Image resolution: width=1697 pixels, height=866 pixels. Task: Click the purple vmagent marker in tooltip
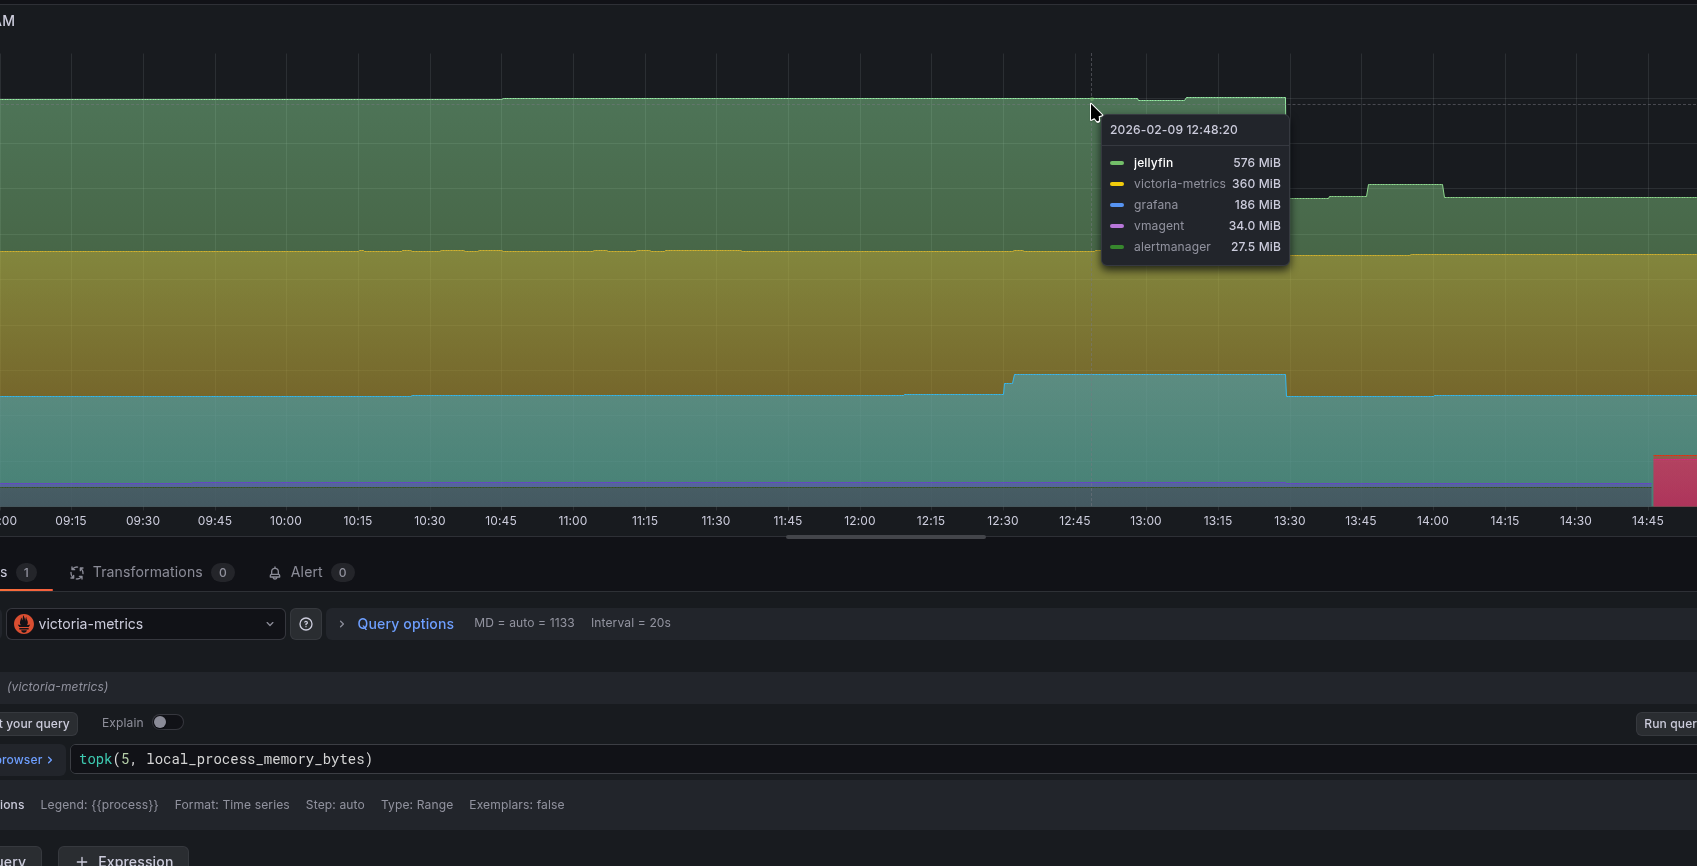(x=1117, y=226)
